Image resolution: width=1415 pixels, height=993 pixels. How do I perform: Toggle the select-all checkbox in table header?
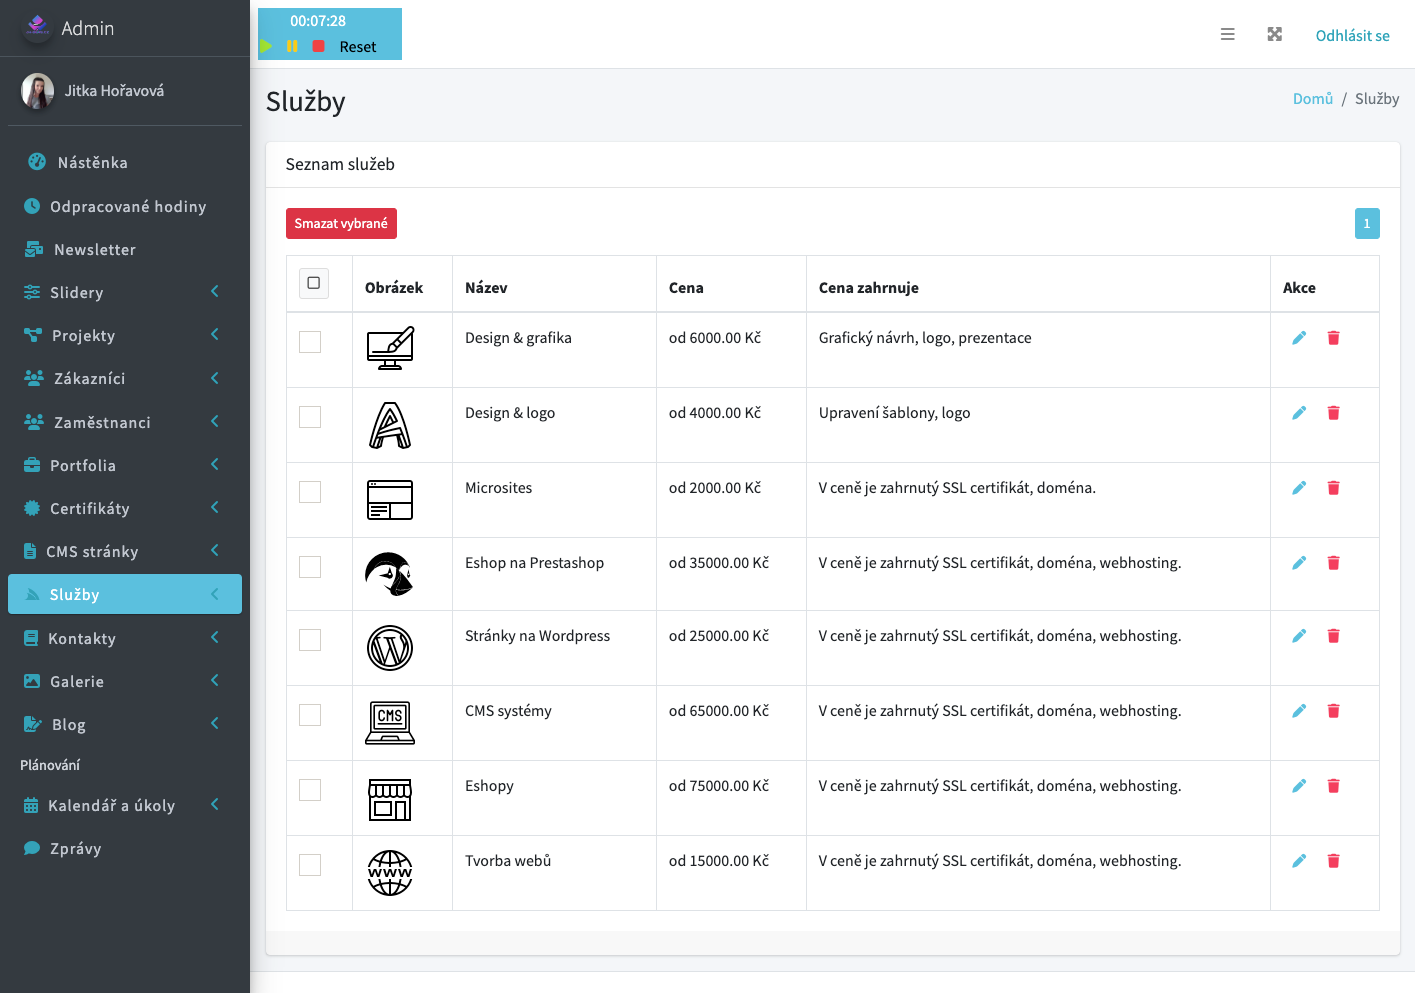tap(313, 283)
